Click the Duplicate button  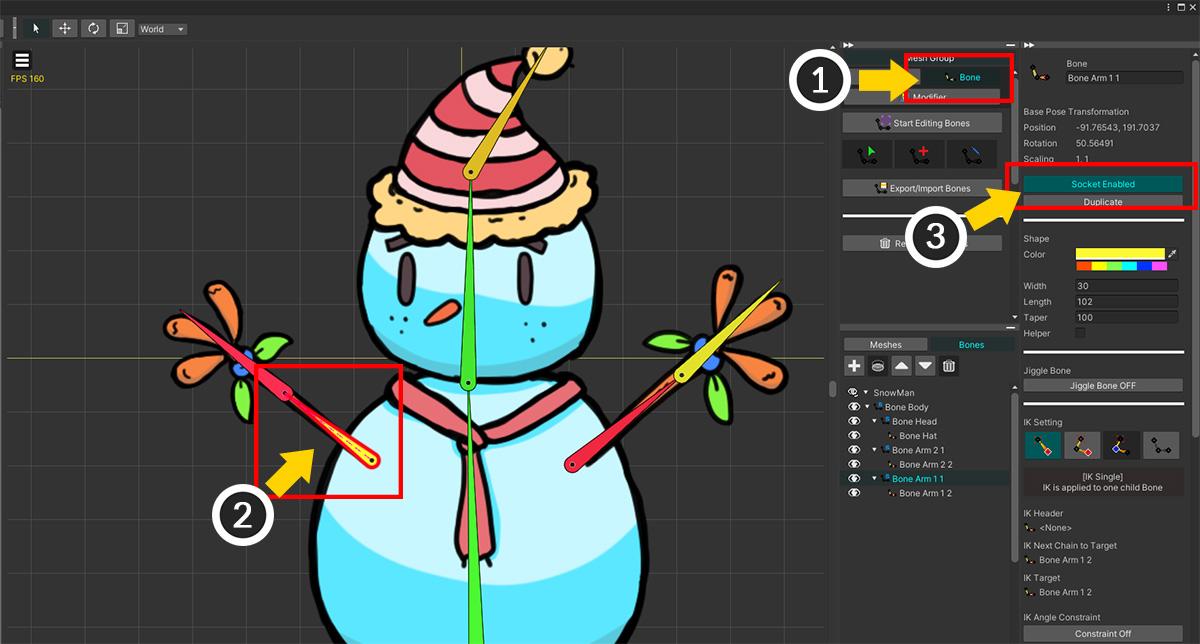pos(1103,202)
